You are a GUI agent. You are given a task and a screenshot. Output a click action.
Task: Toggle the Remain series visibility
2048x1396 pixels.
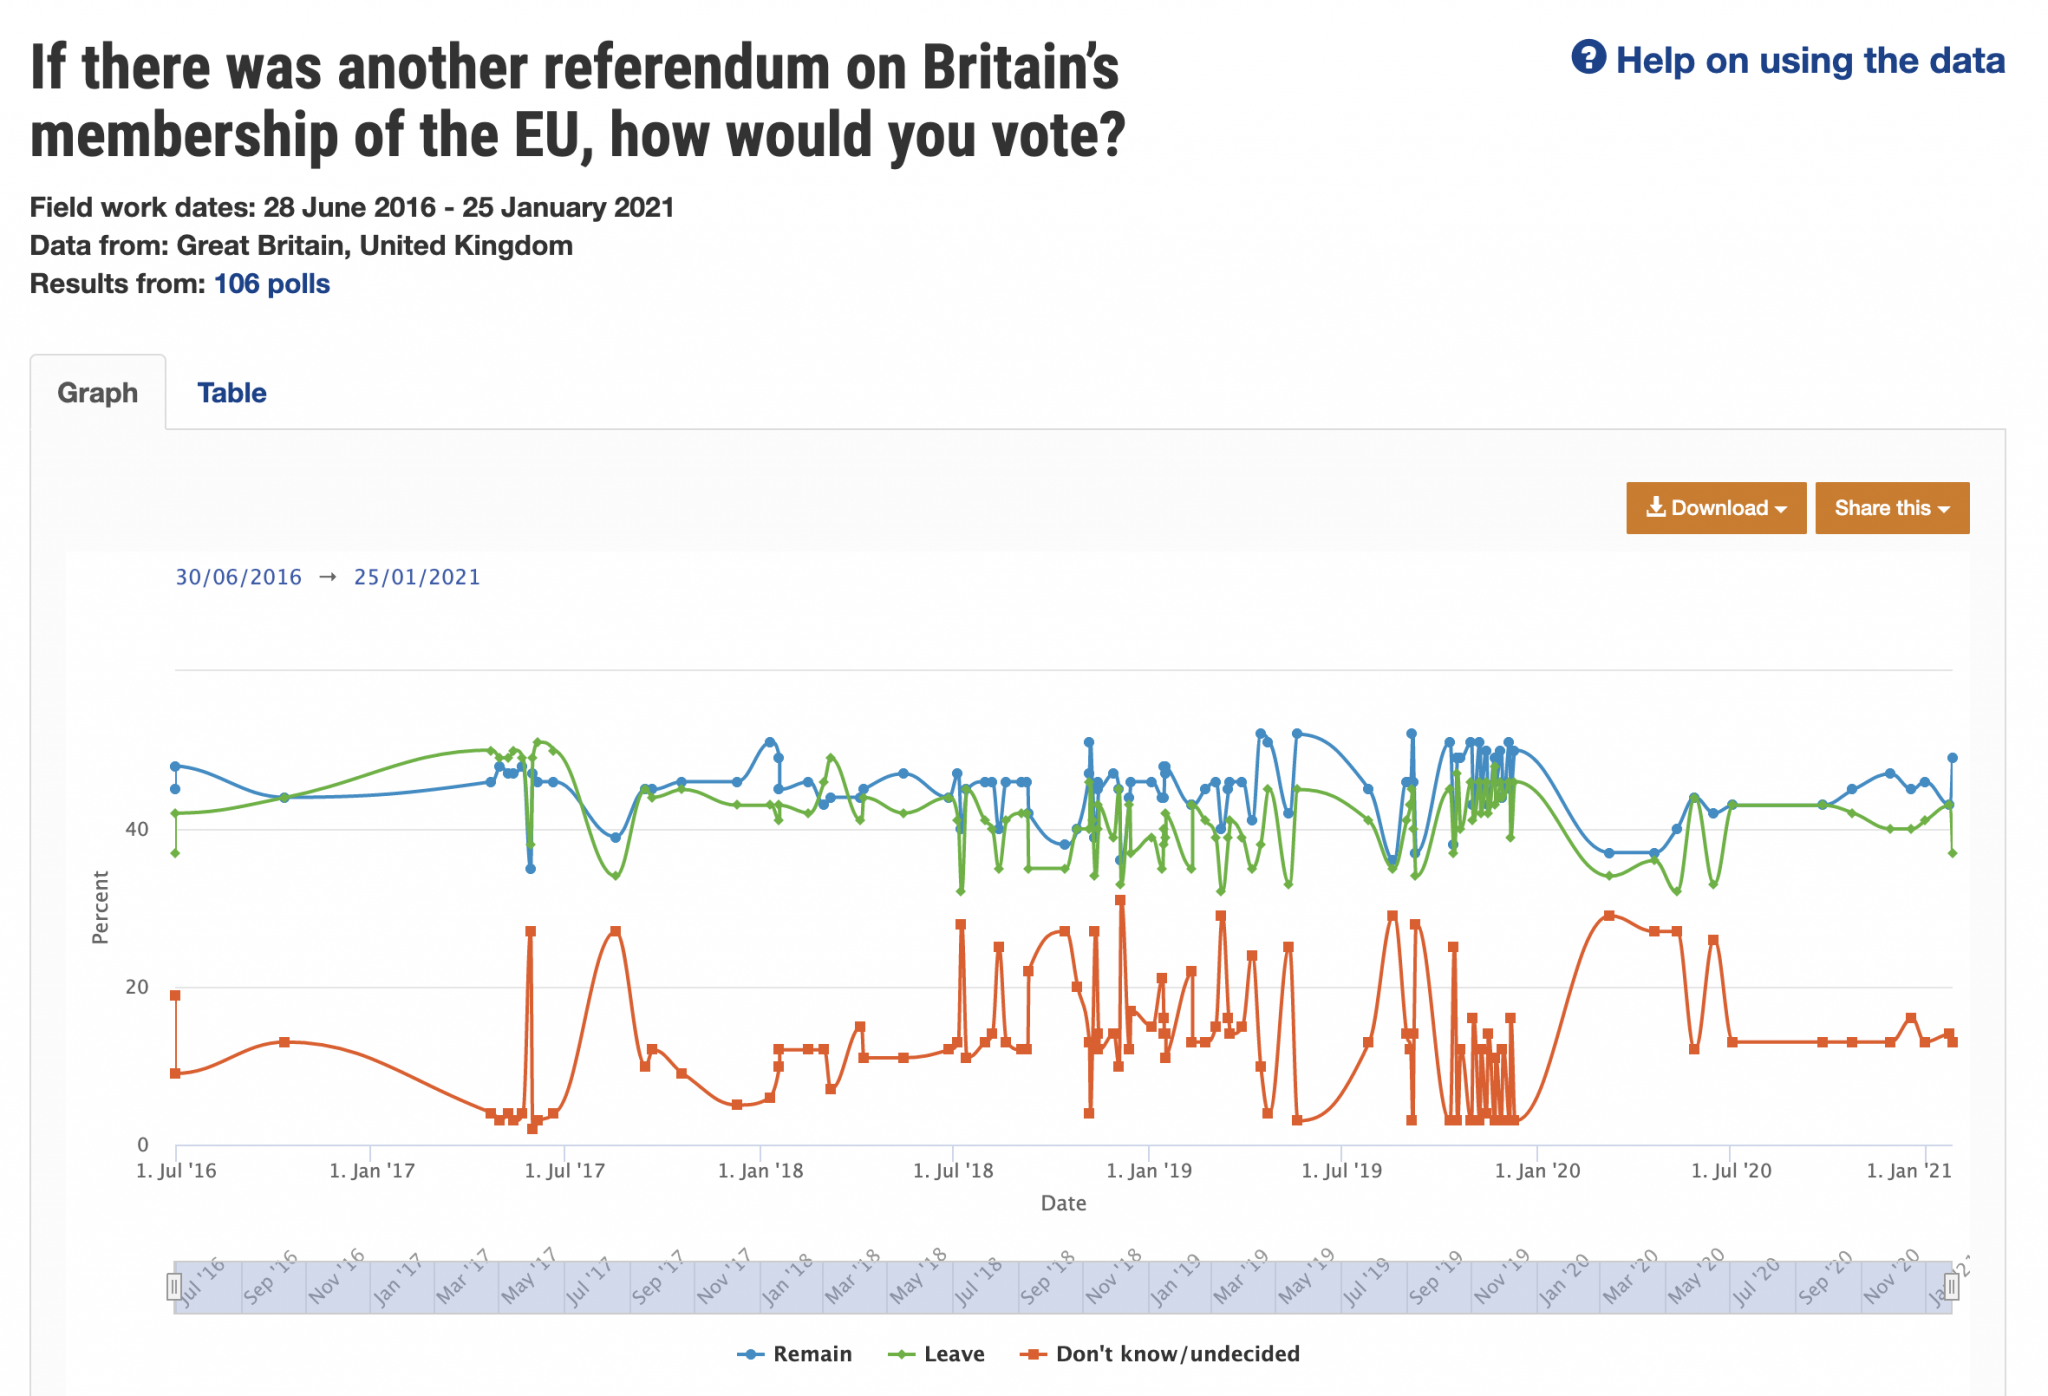[x=812, y=1353]
